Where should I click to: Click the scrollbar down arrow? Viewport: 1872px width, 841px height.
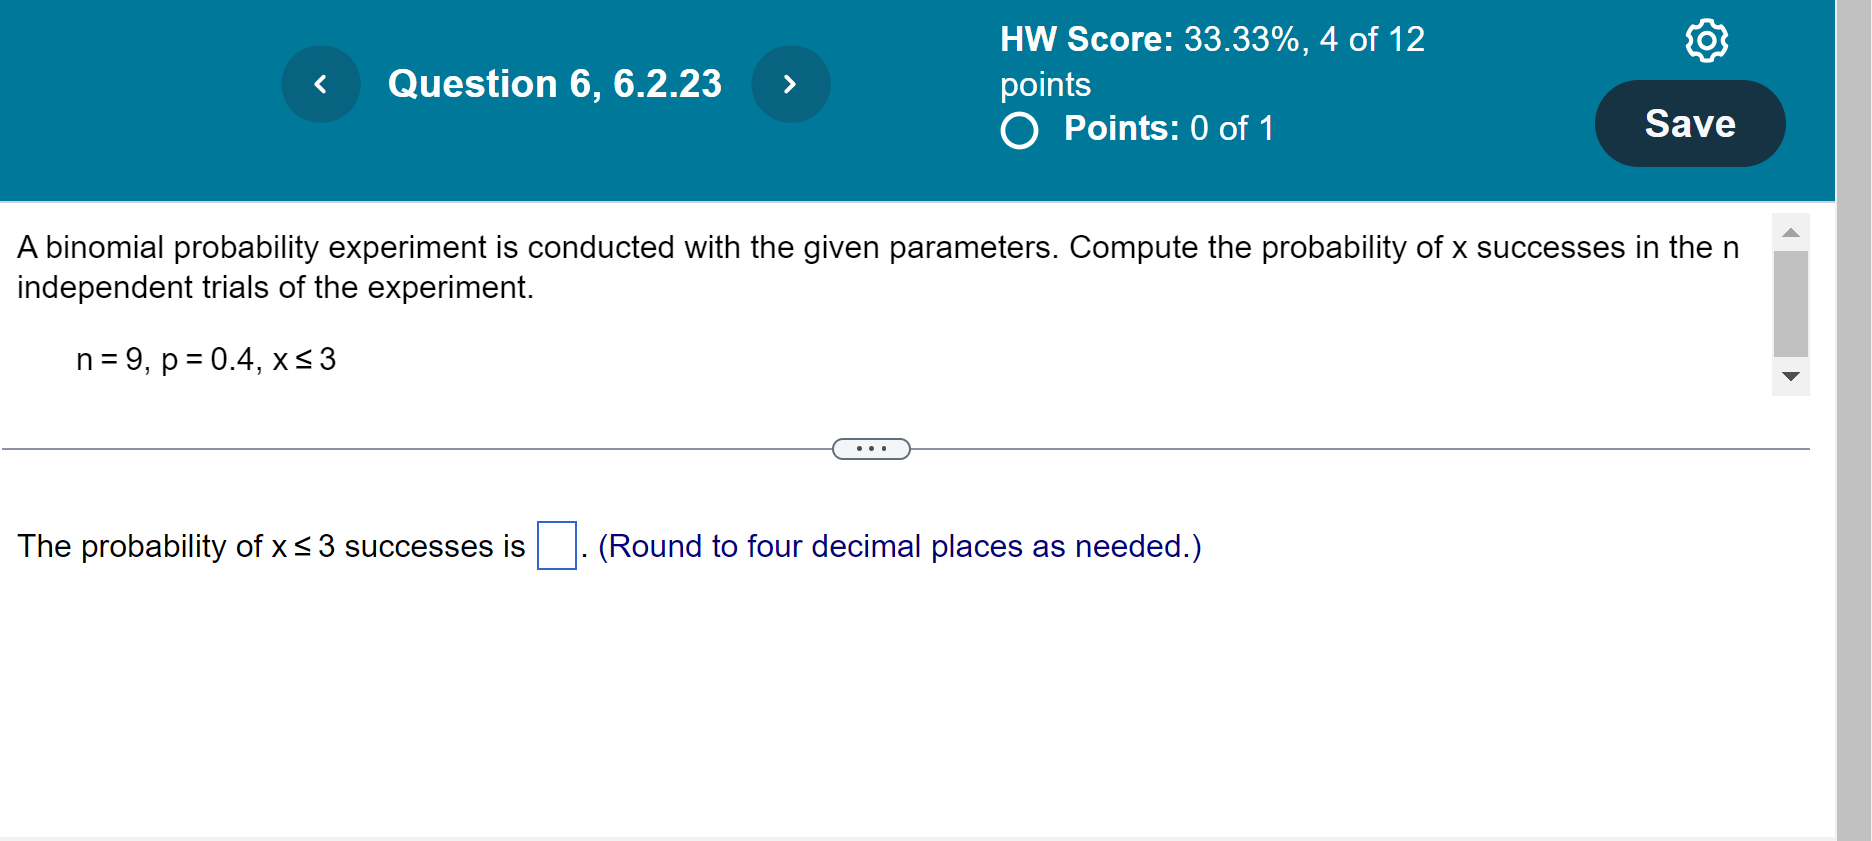(1791, 377)
